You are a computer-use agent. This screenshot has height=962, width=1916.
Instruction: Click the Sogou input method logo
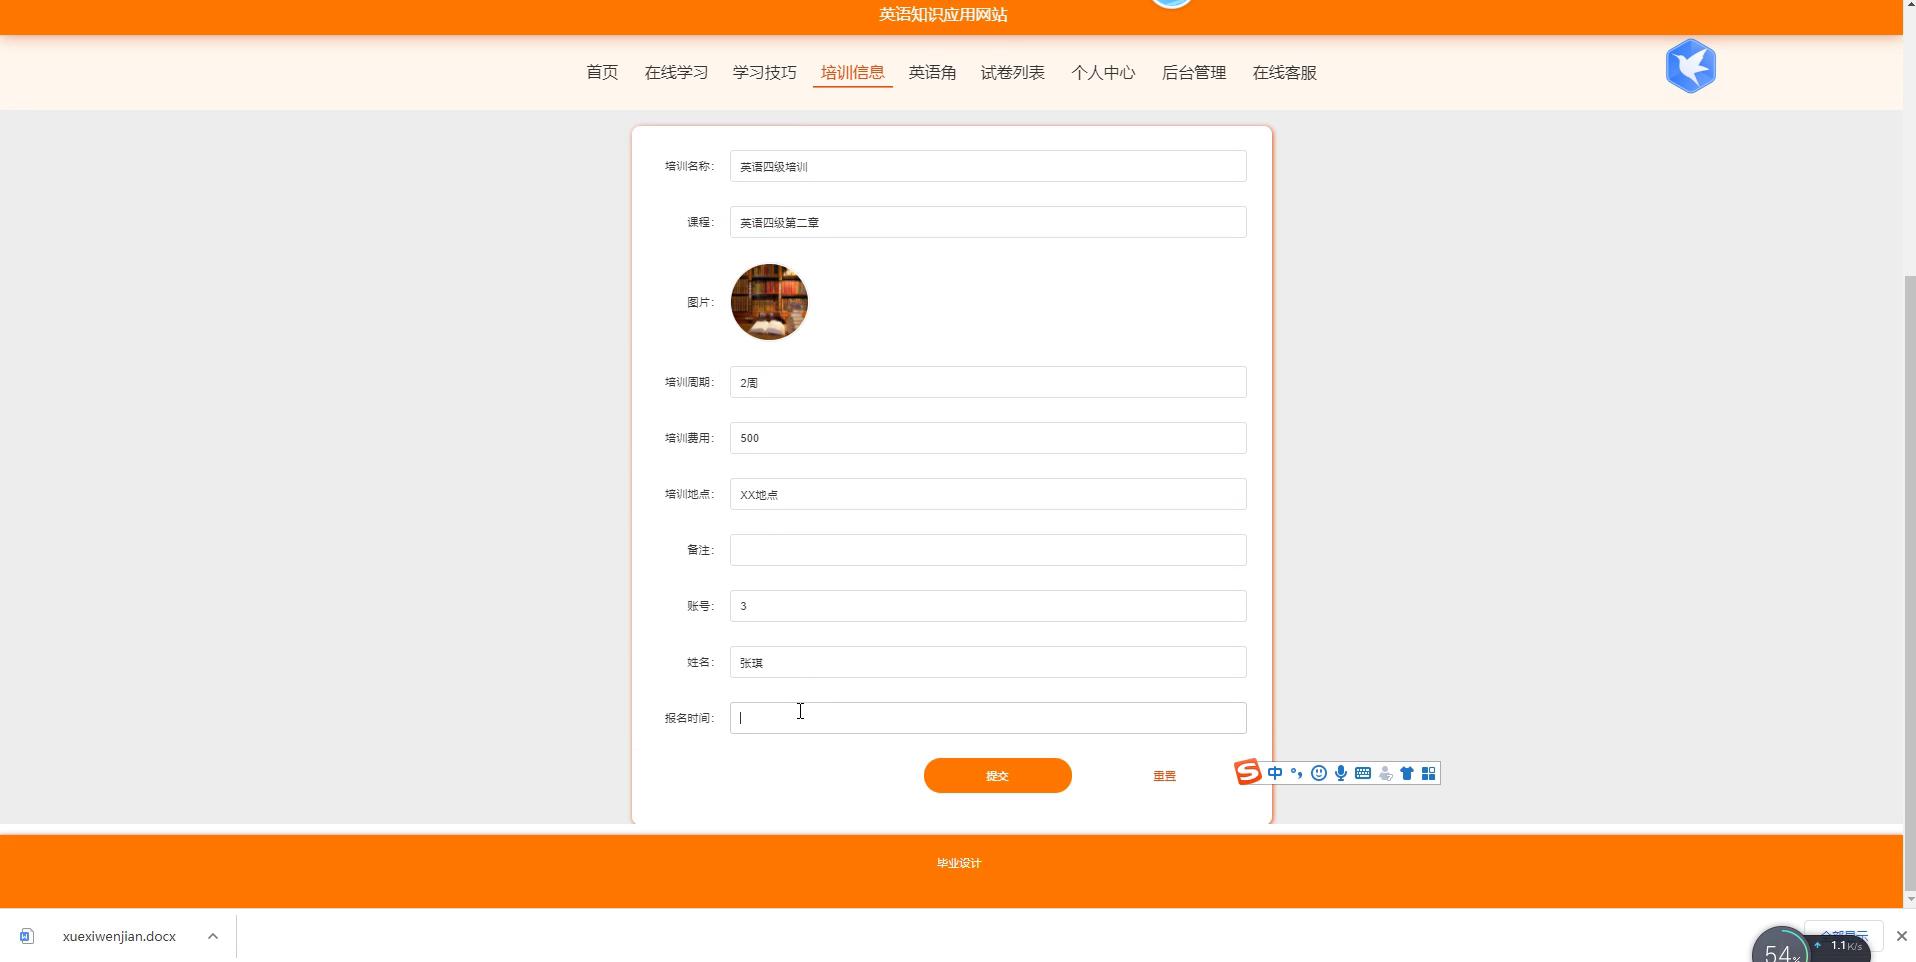pos(1247,773)
